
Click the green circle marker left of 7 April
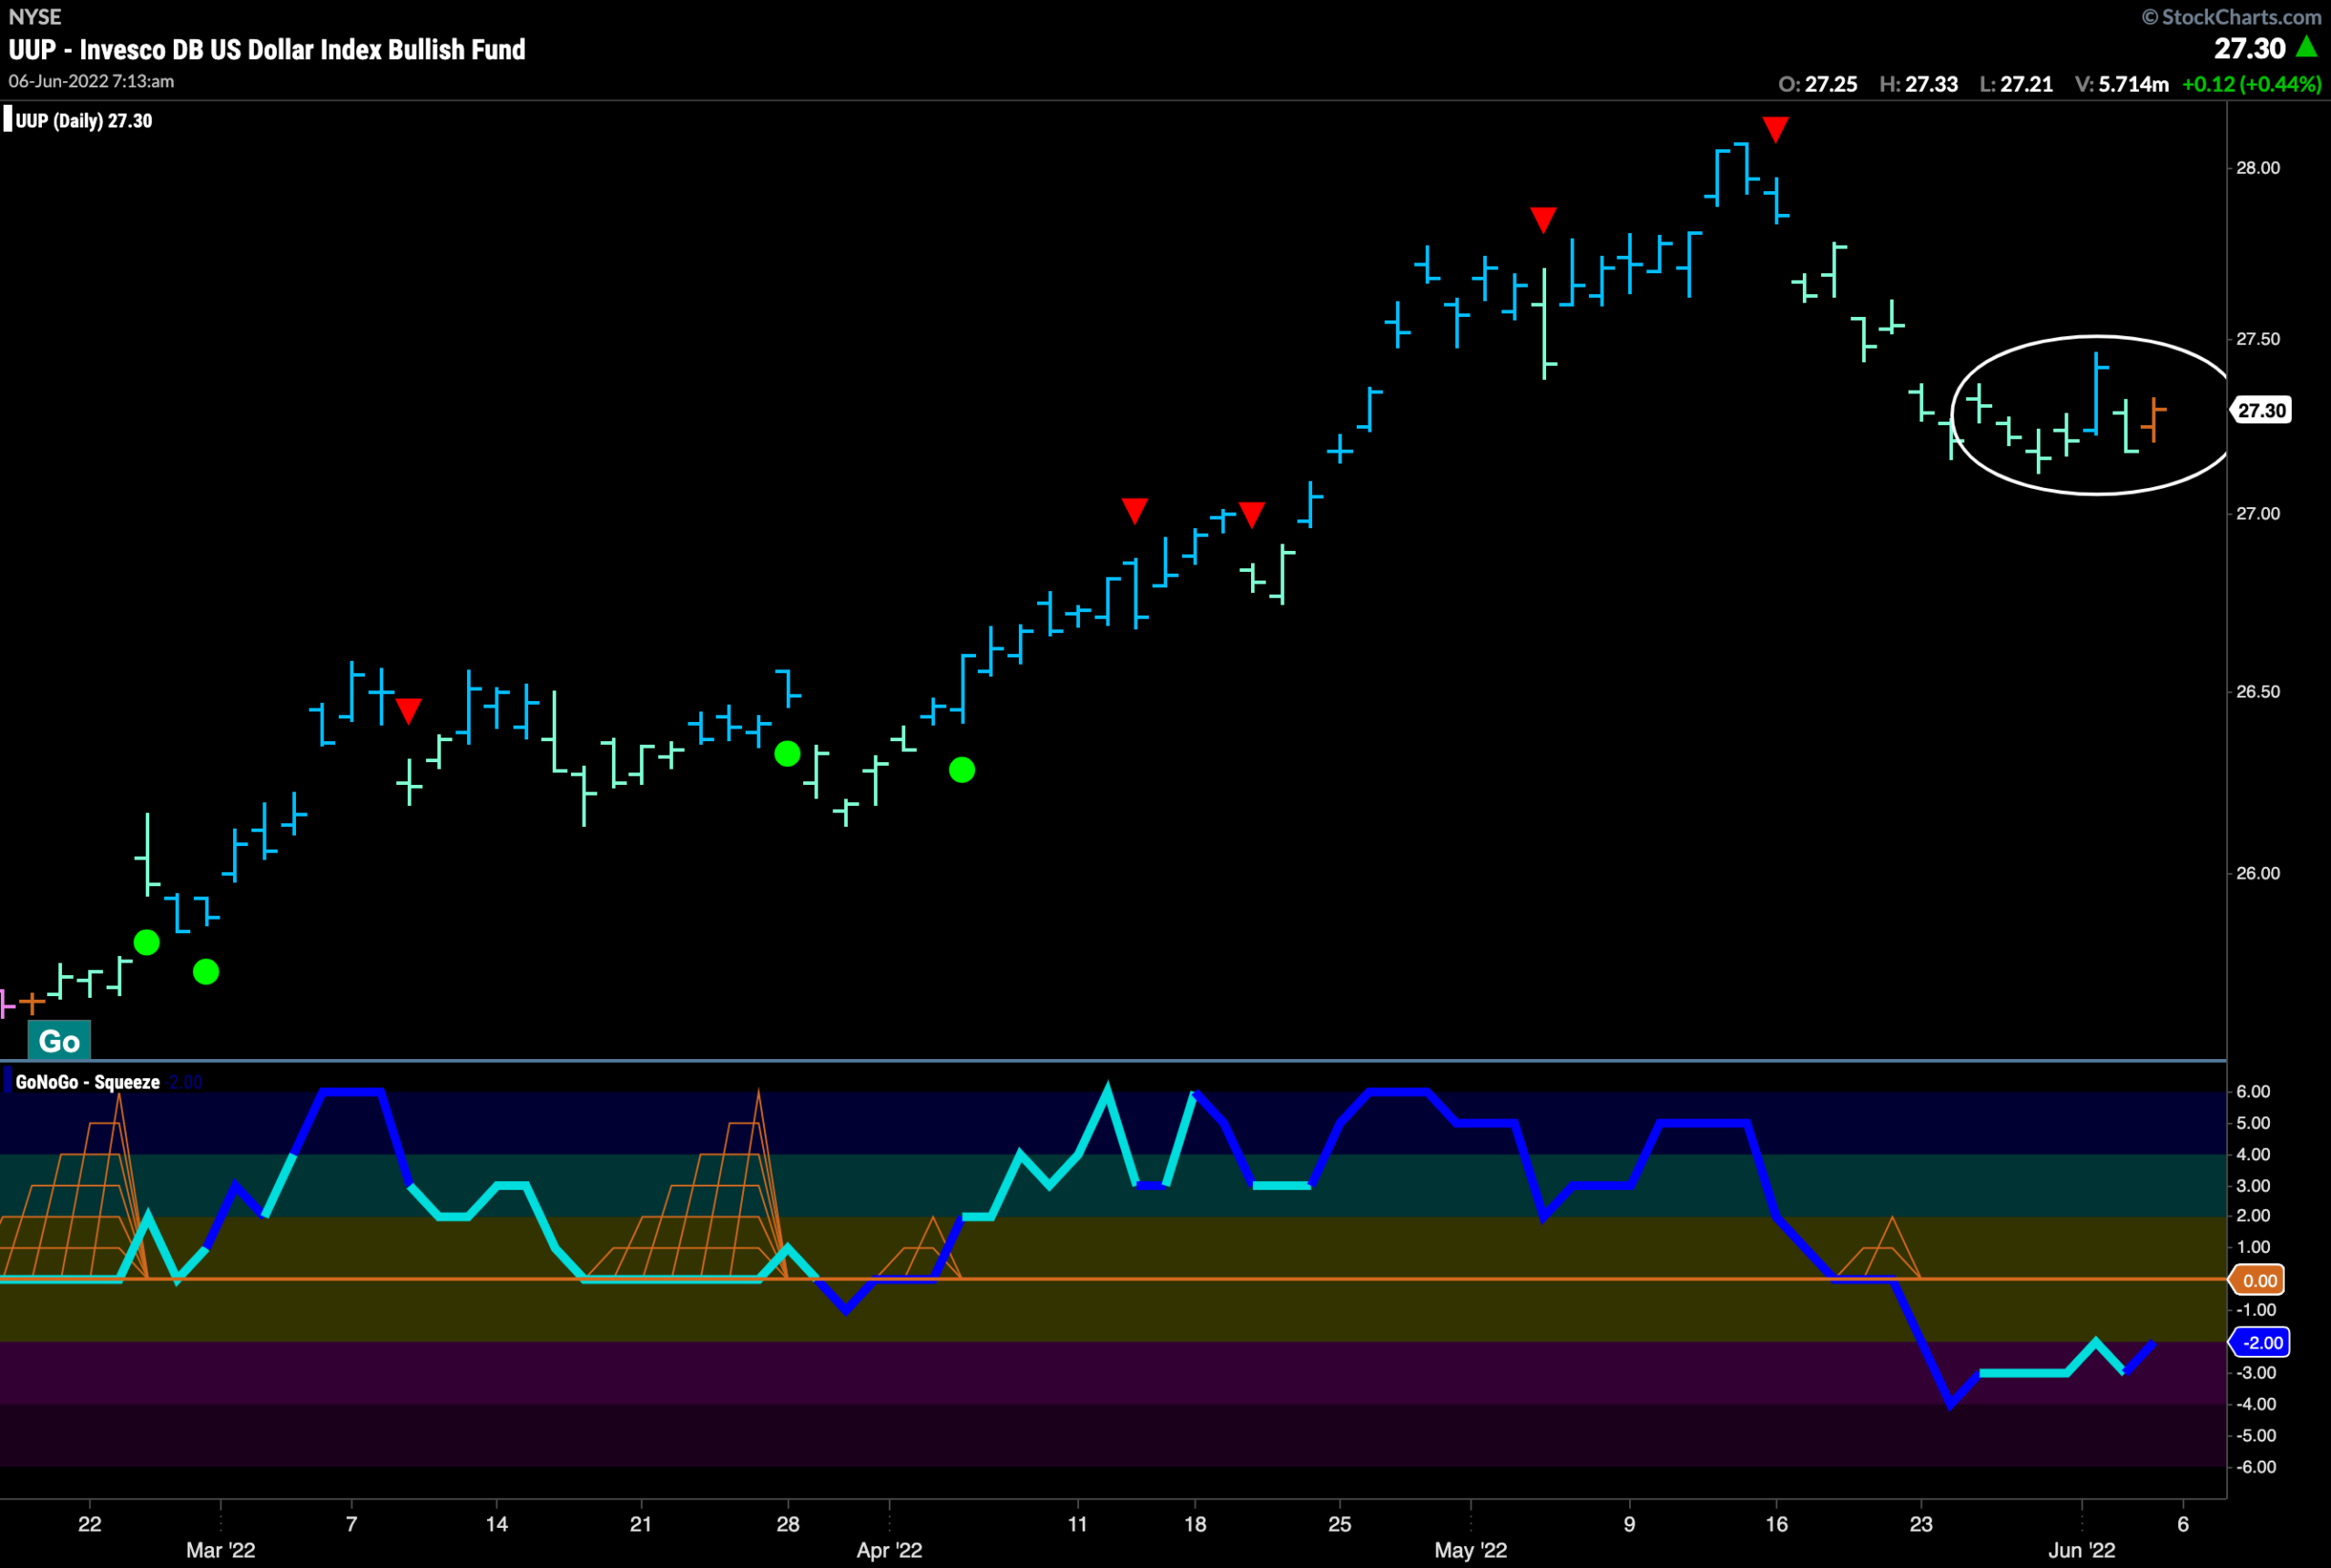961,770
